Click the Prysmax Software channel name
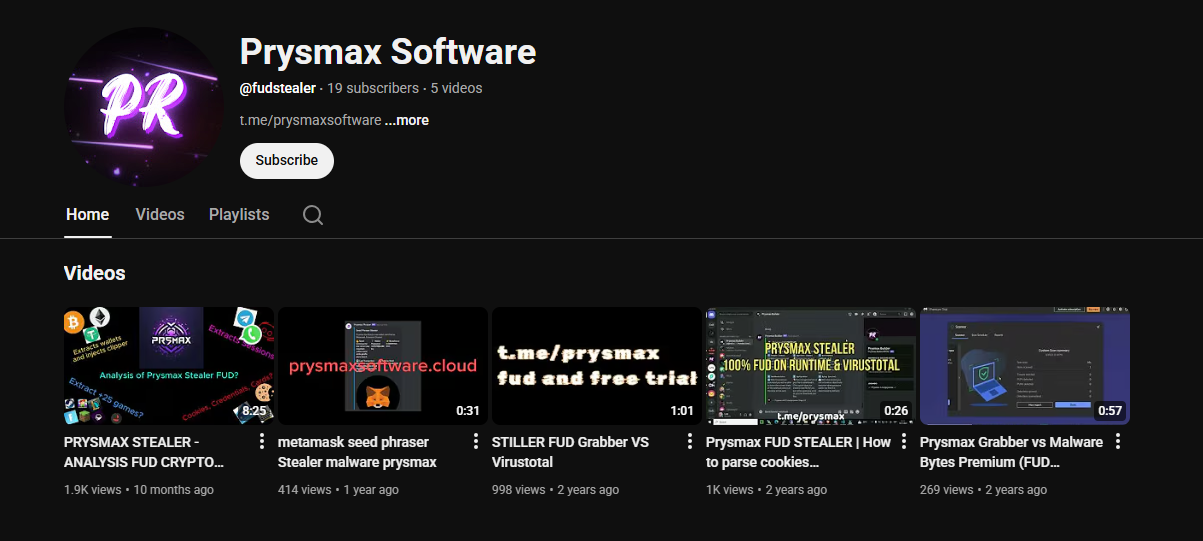 (388, 51)
